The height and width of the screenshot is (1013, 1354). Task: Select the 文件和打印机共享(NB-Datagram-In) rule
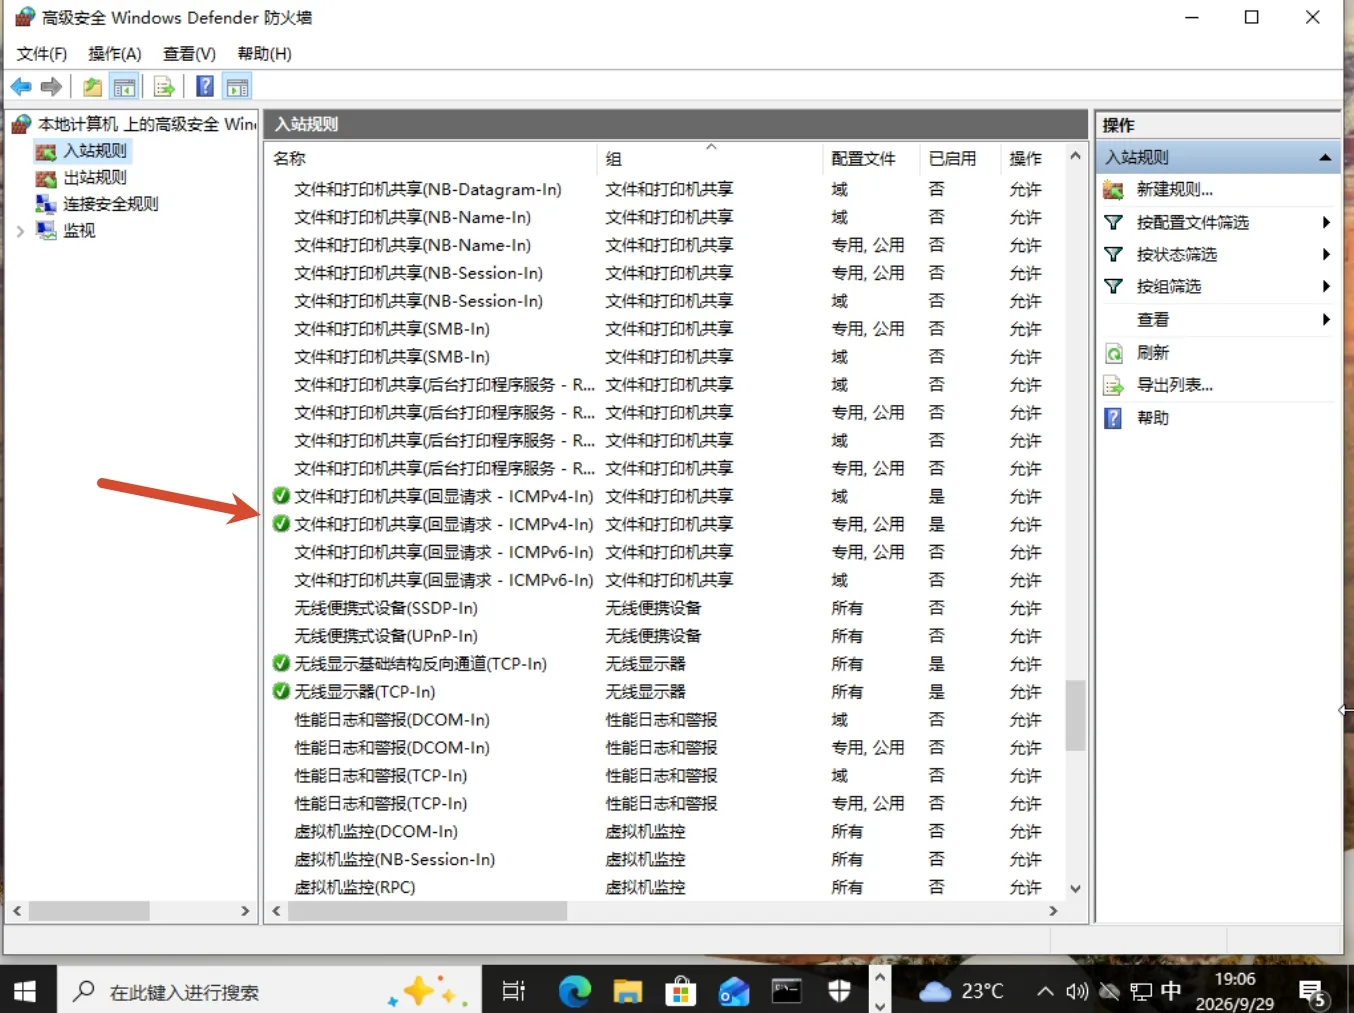428,189
